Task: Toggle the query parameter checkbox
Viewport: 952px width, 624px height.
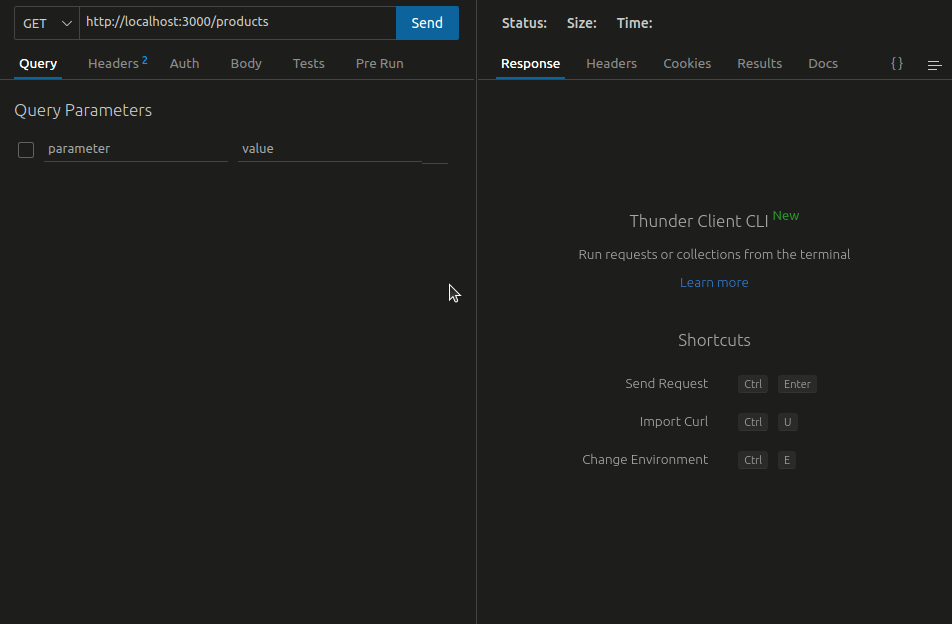Action: tap(26, 150)
